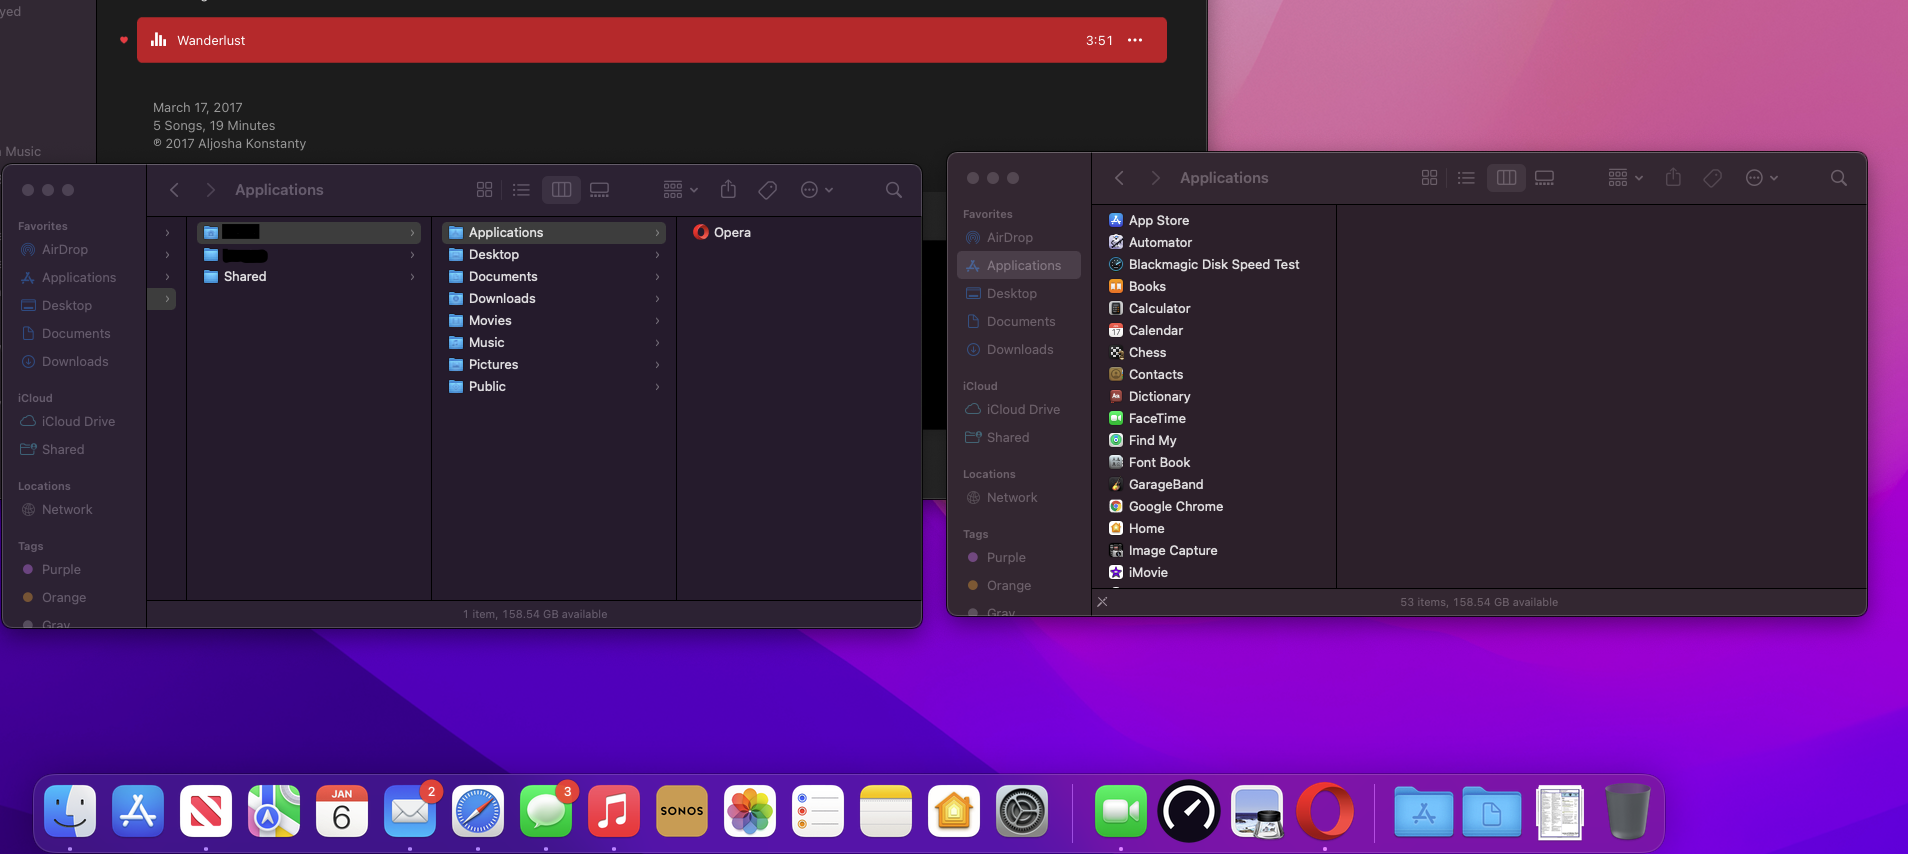Viewport: 1908px width, 854px height.
Task: Switch left Finder to gallery view
Action: coord(599,190)
